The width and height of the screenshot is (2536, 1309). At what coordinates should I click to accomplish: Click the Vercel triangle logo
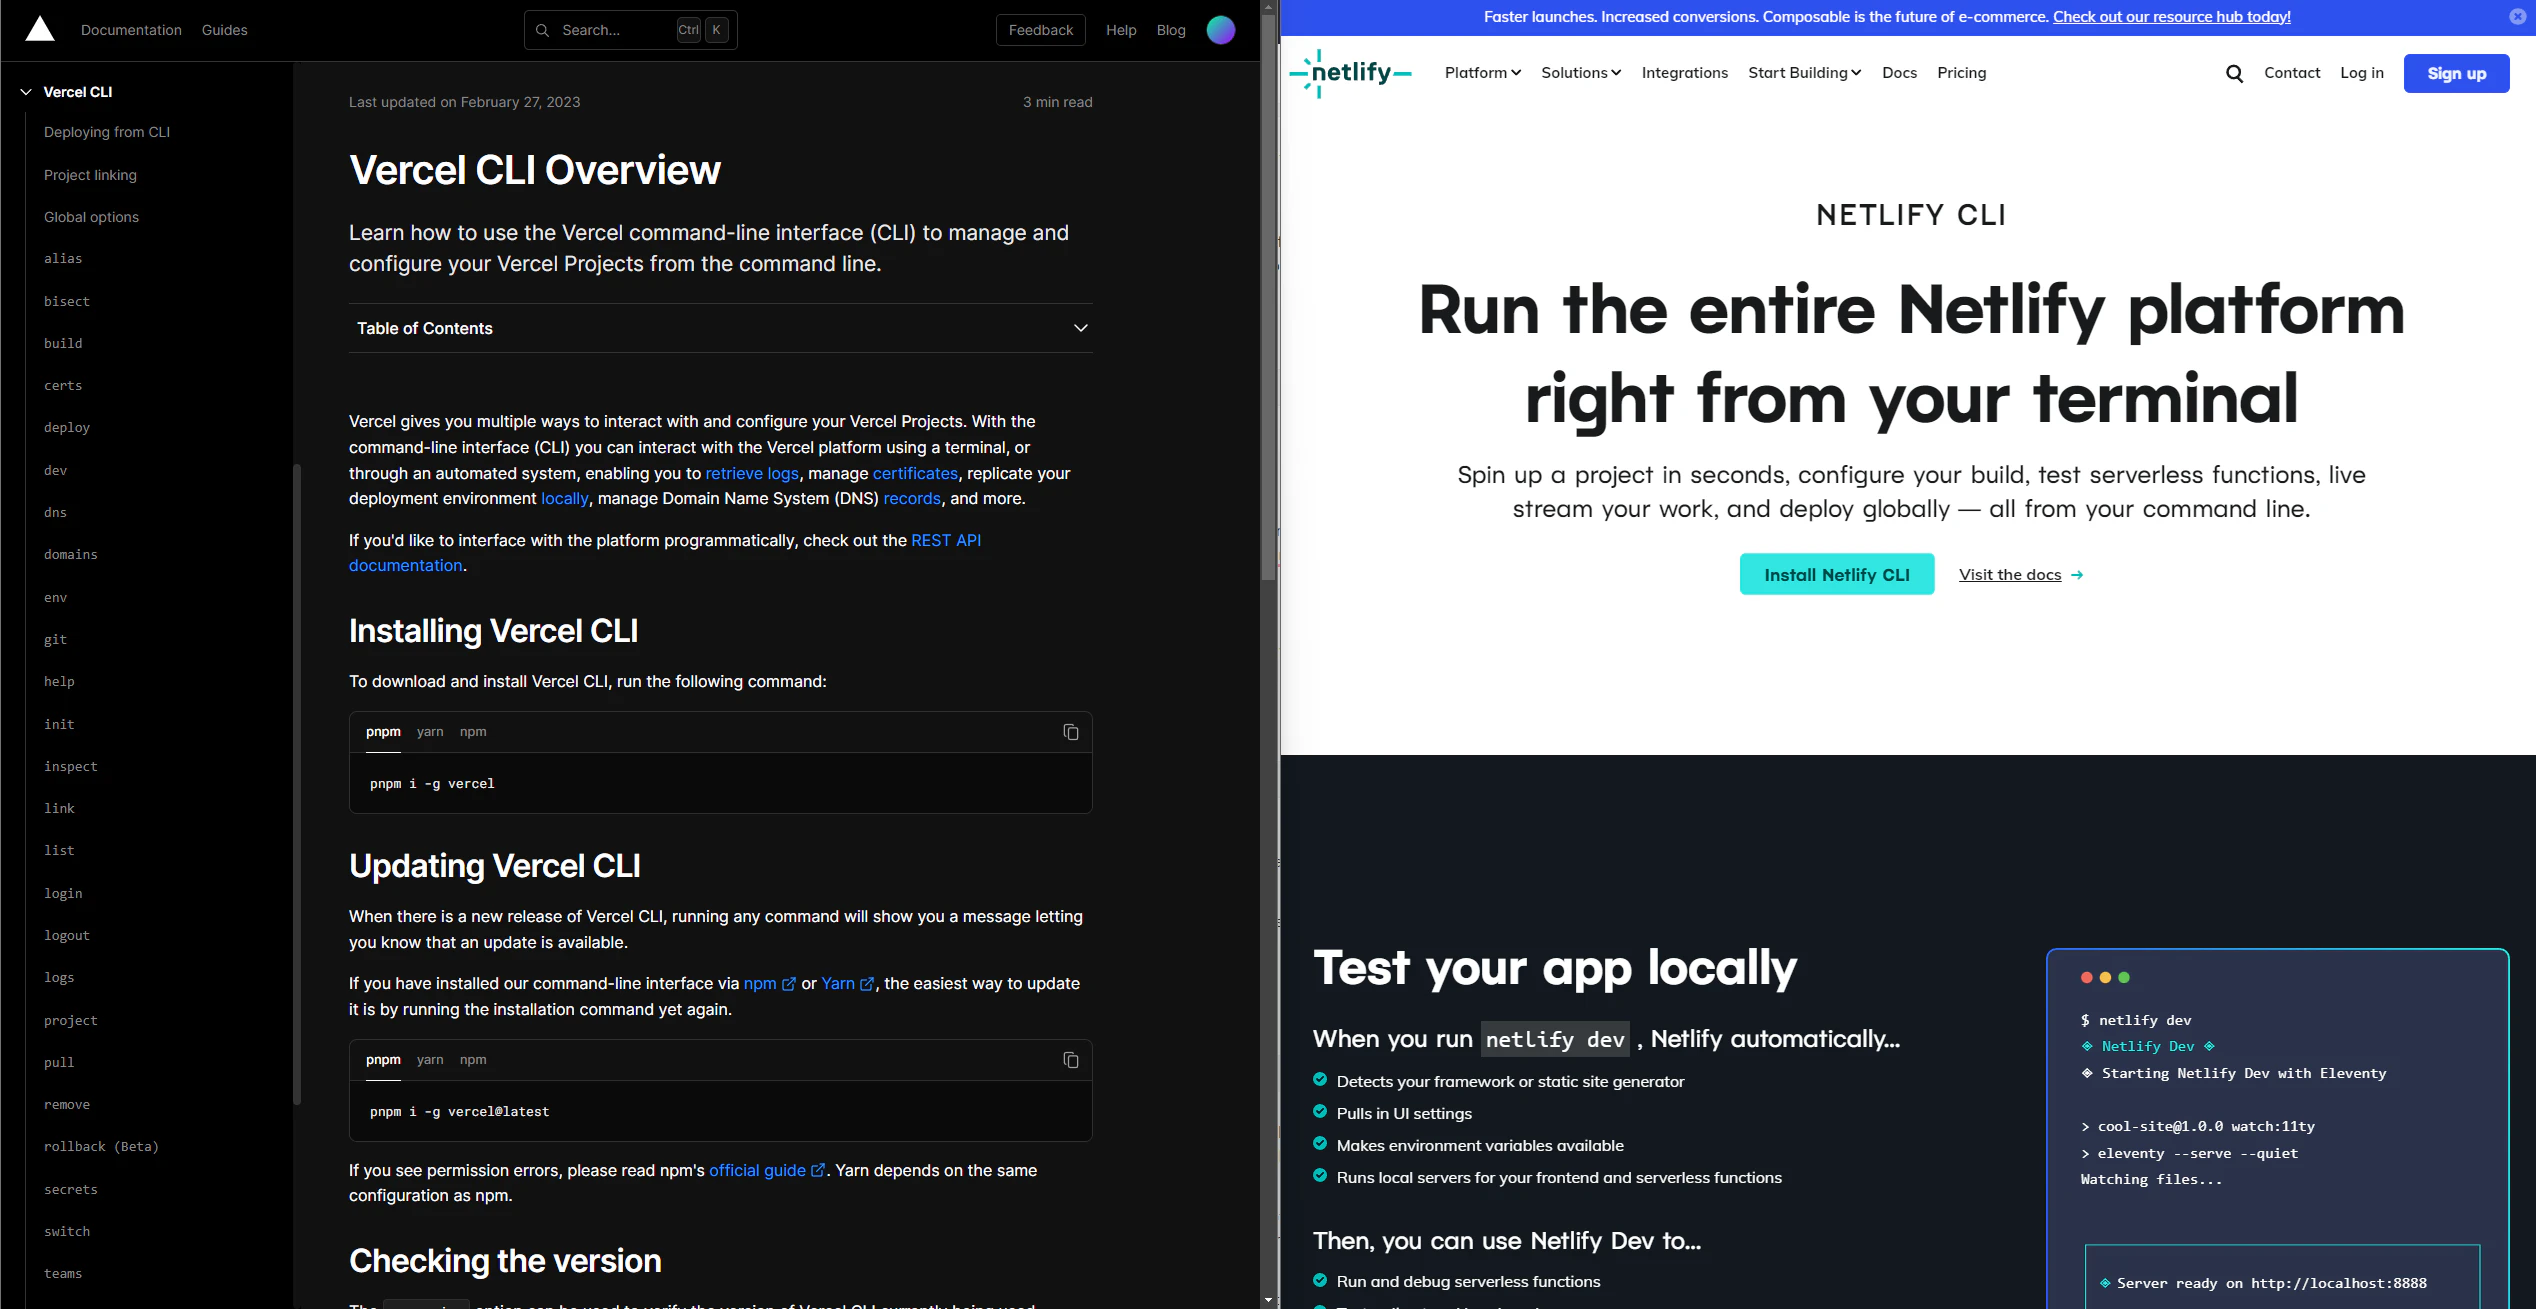(x=40, y=29)
